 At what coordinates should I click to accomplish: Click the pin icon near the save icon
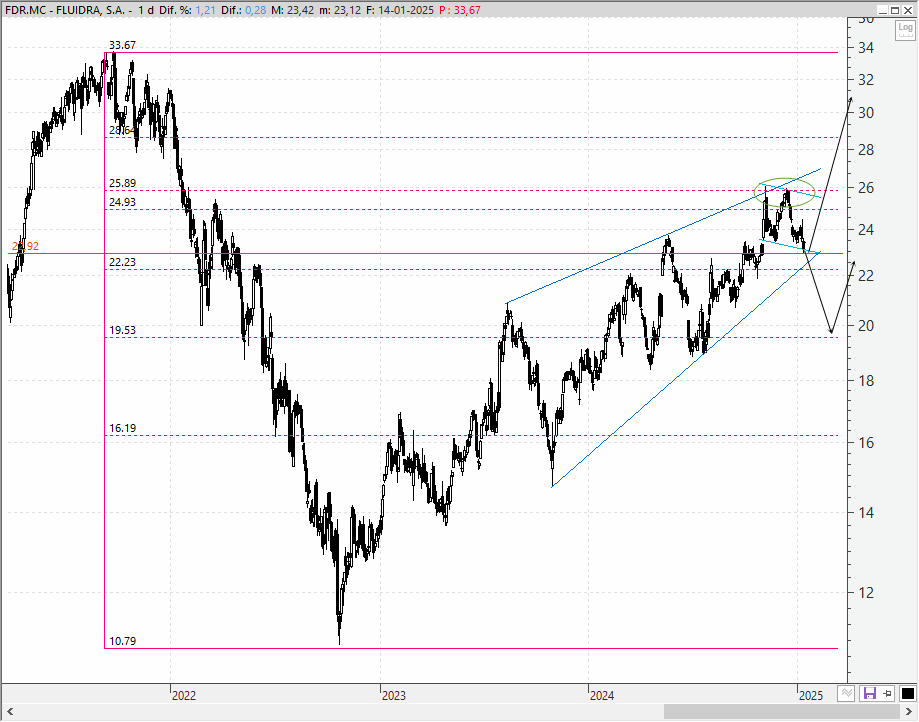click(x=887, y=694)
